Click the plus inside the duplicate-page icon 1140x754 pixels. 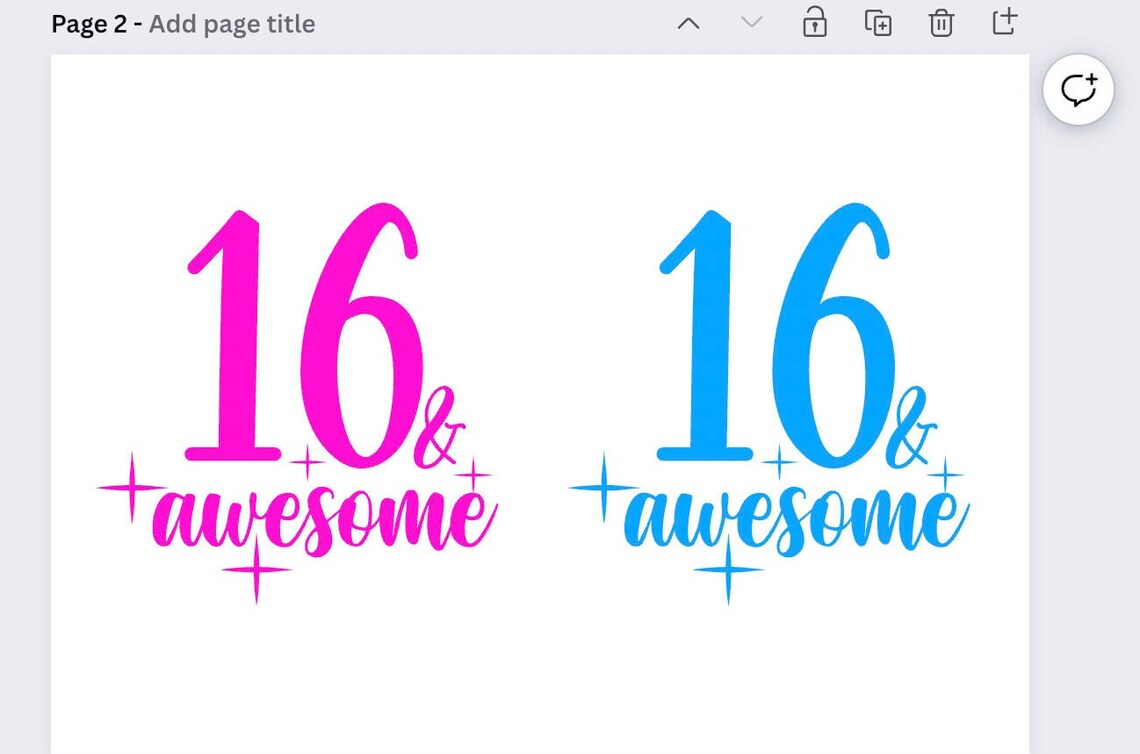(x=884, y=28)
